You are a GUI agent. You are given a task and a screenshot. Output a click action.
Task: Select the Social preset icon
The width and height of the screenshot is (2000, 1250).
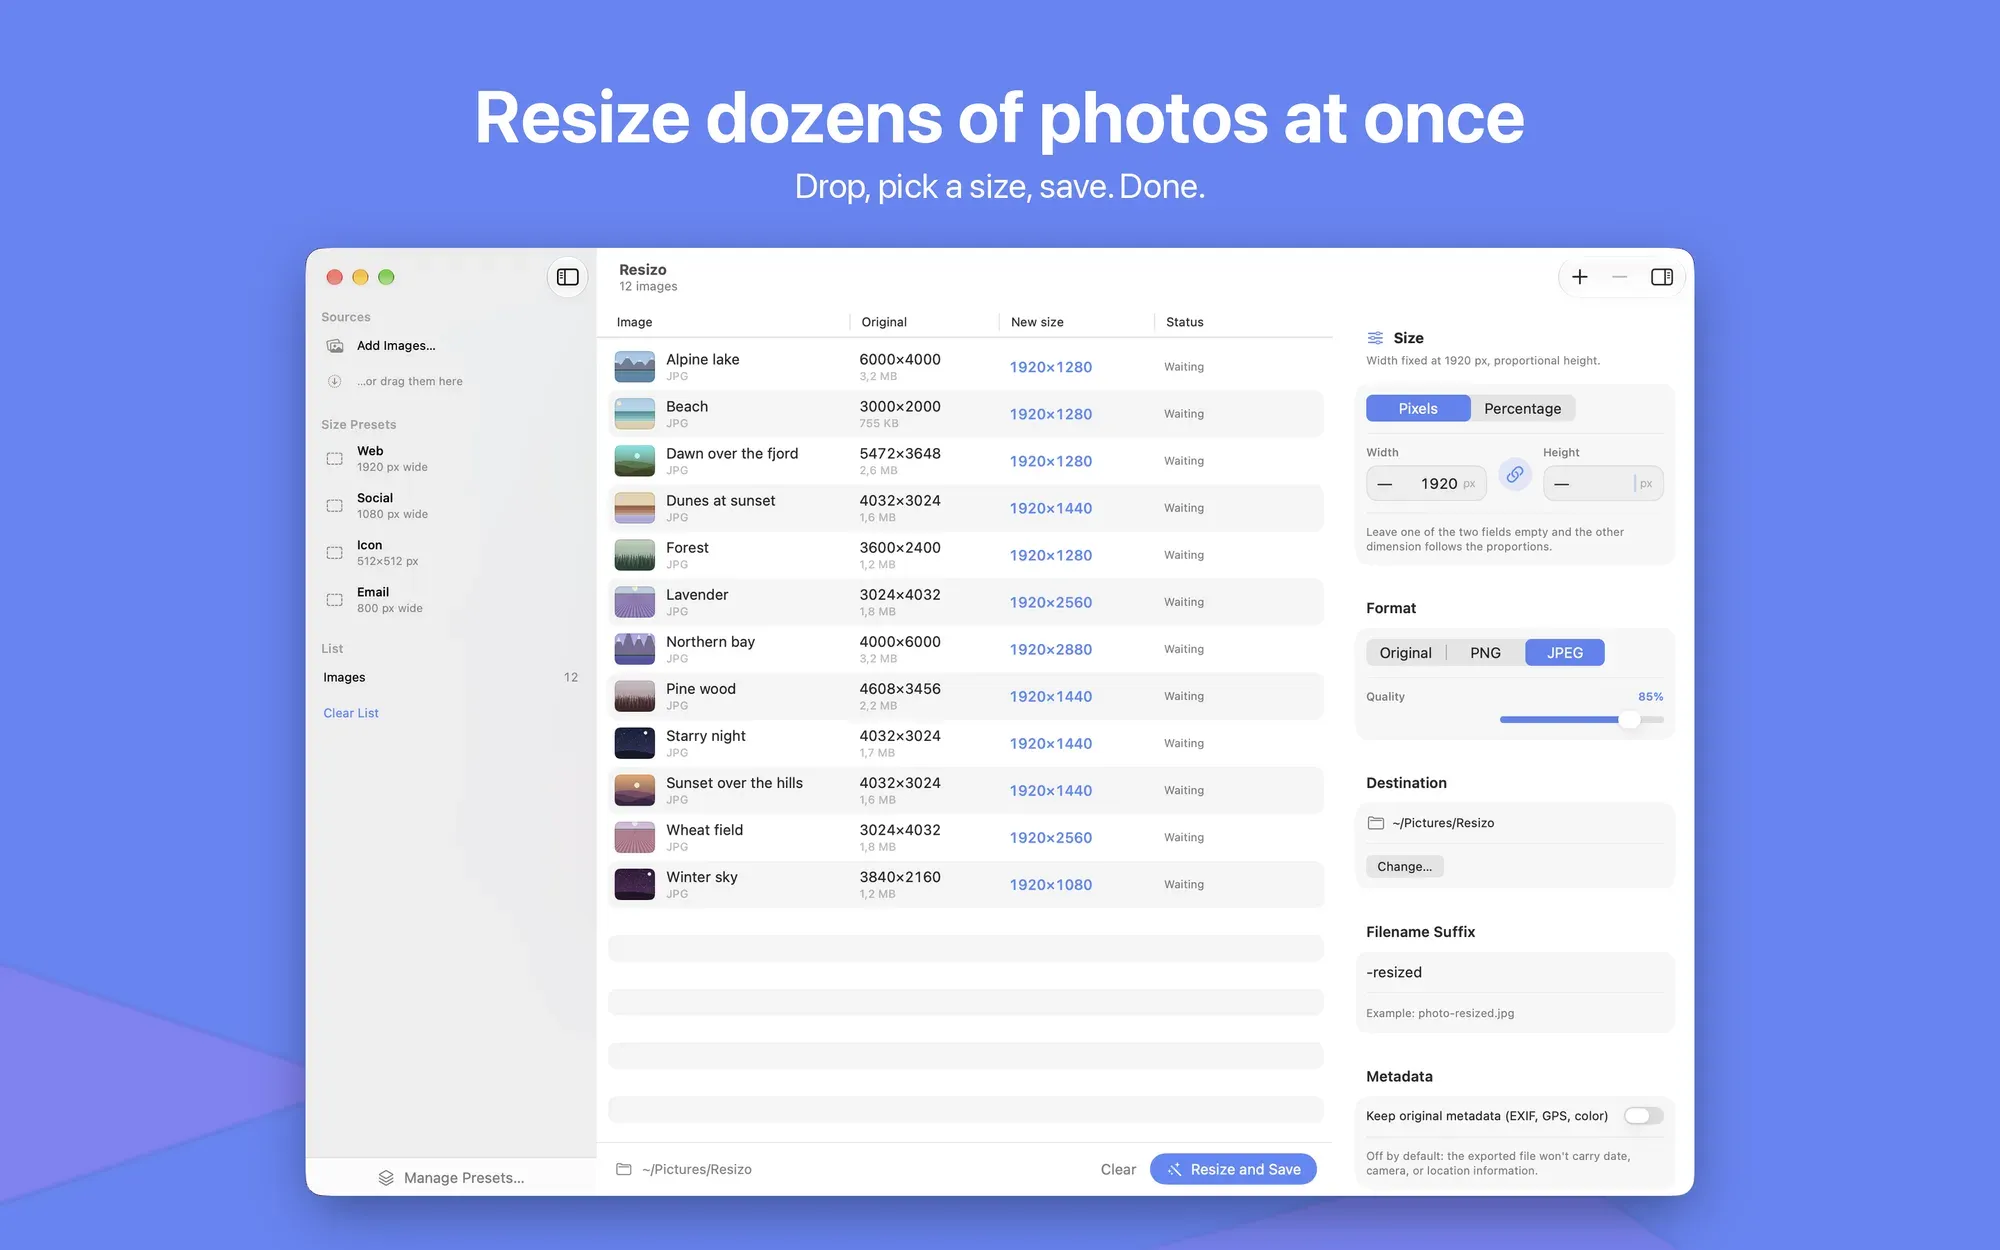pyautogui.click(x=335, y=506)
